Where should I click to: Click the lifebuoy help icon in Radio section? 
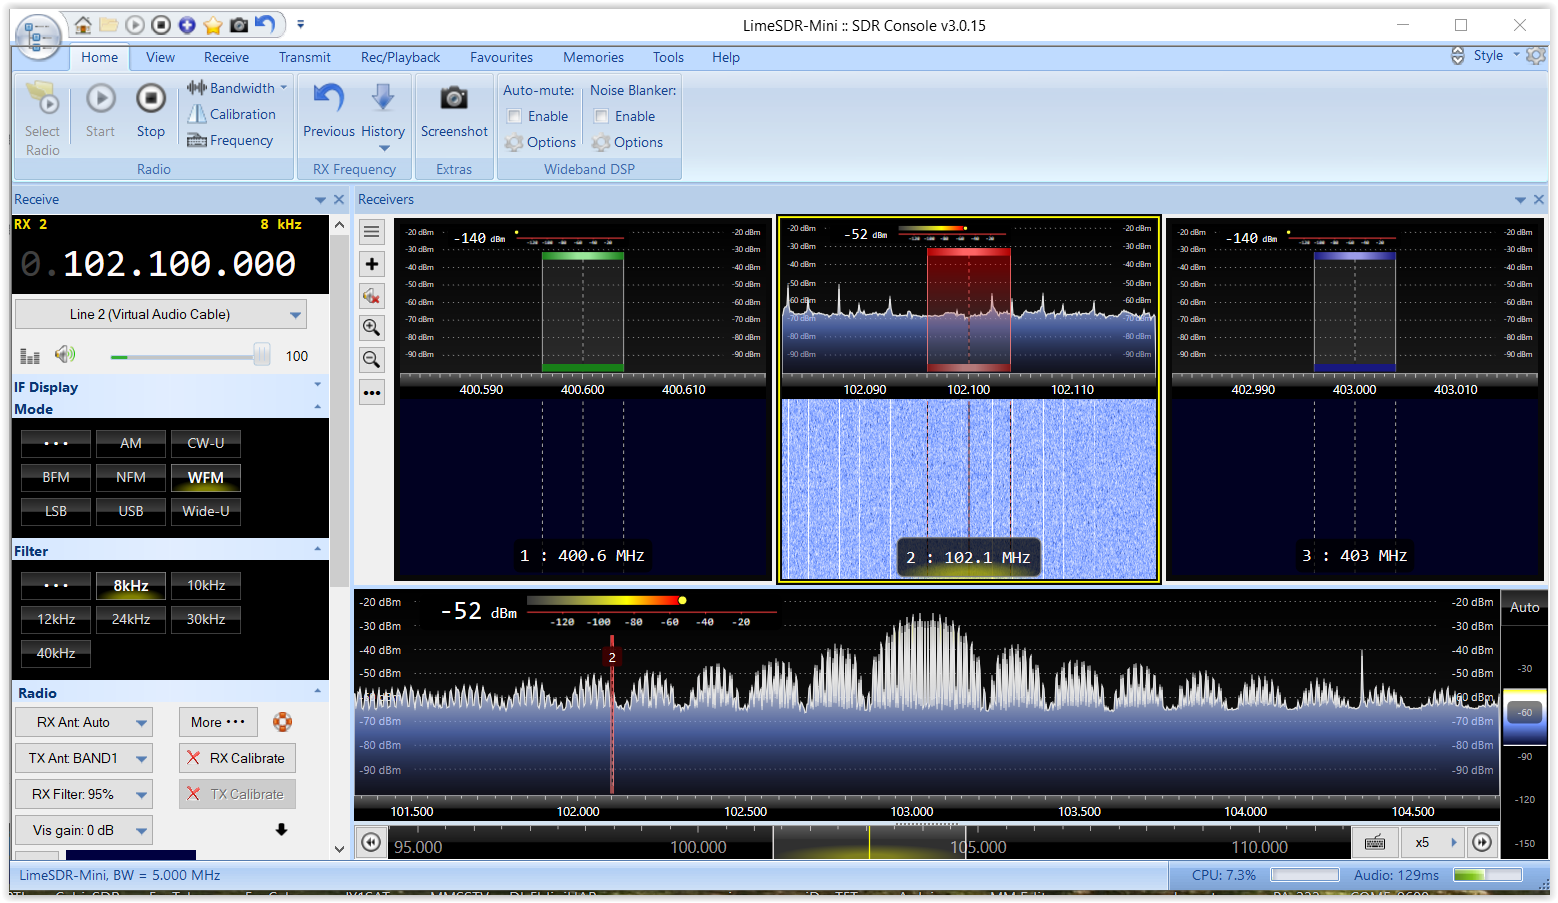pyautogui.click(x=283, y=721)
